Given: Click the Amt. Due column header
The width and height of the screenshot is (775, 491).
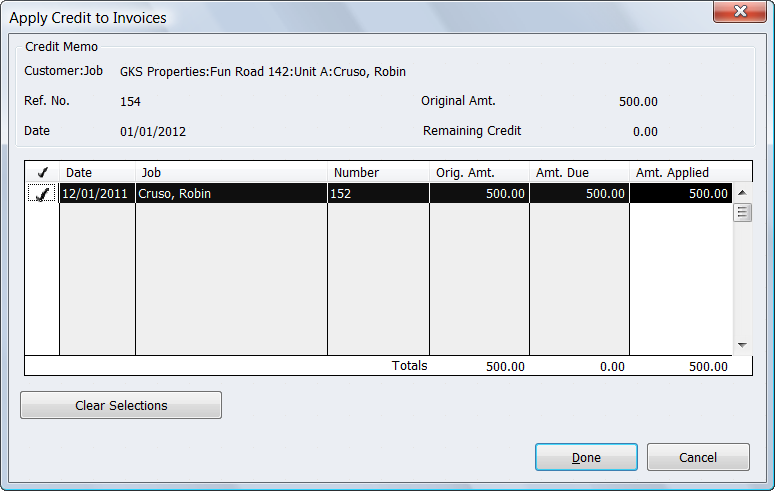Looking at the screenshot, I should (x=580, y=173).
